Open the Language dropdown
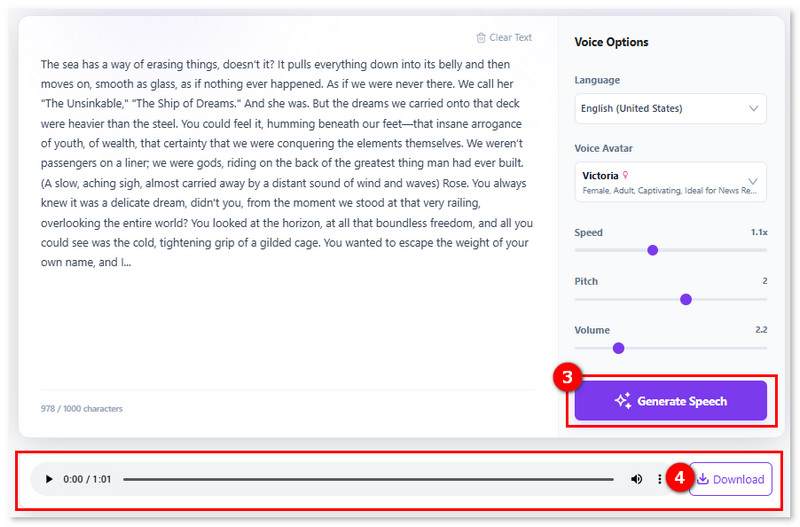Image resolution: width=800 pixels, height=527 pixels. 670,109
